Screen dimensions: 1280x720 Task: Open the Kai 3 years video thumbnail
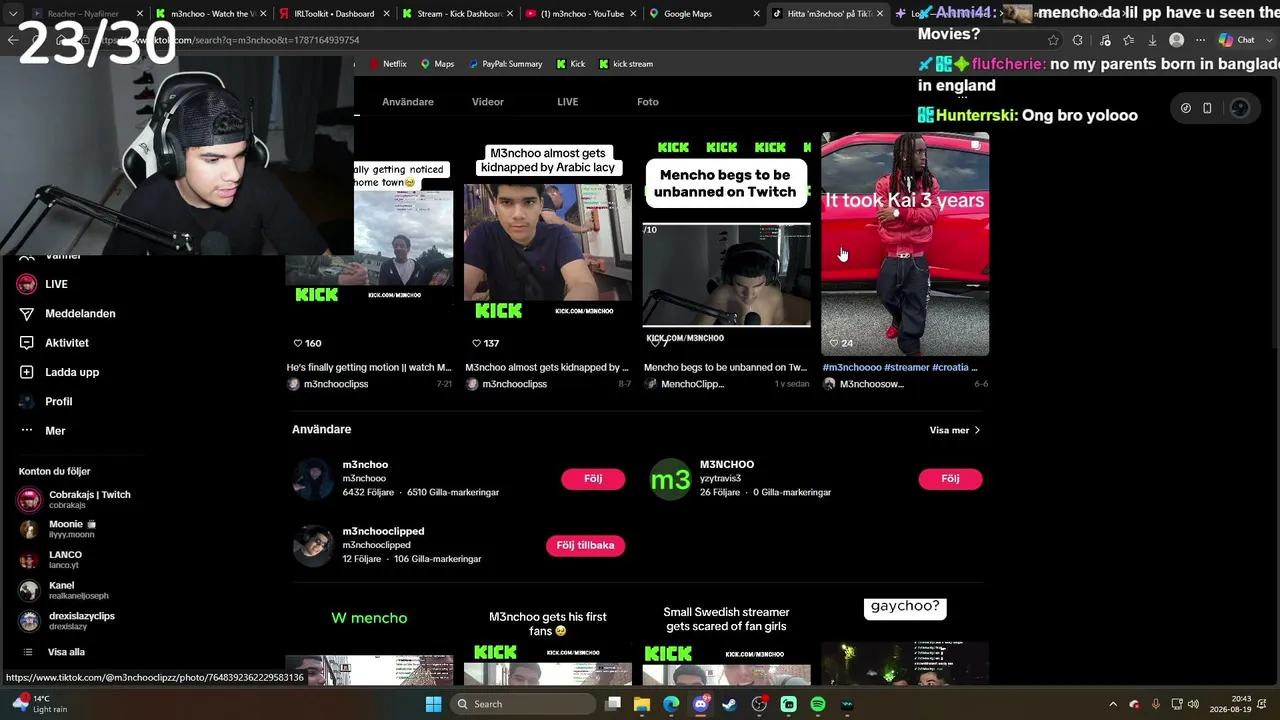point(905,244)
